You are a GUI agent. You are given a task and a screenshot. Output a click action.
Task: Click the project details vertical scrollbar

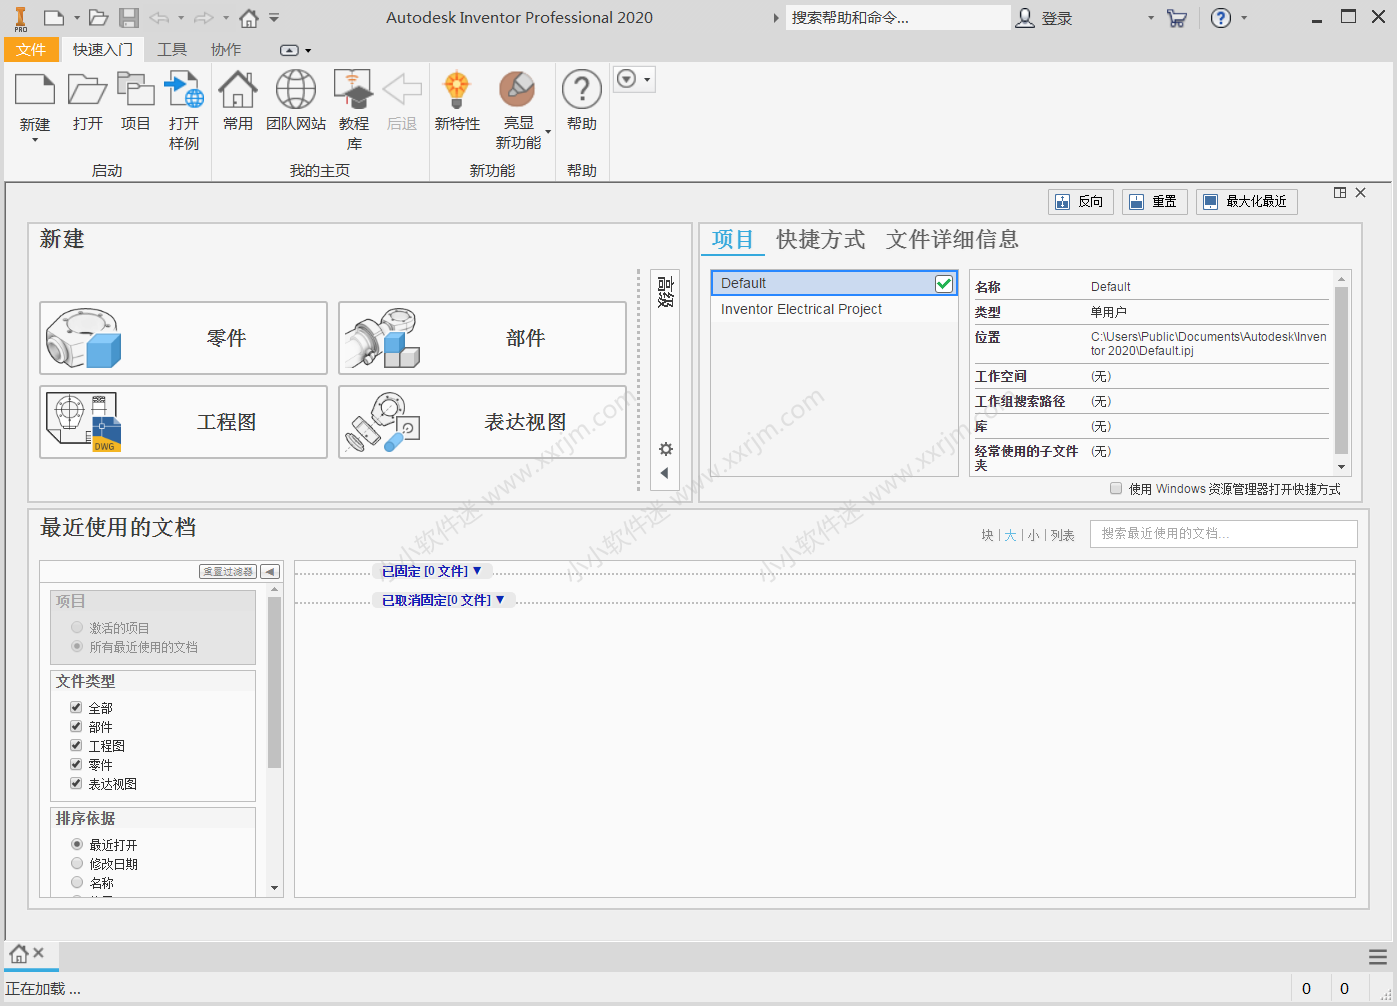point(1341,372)
